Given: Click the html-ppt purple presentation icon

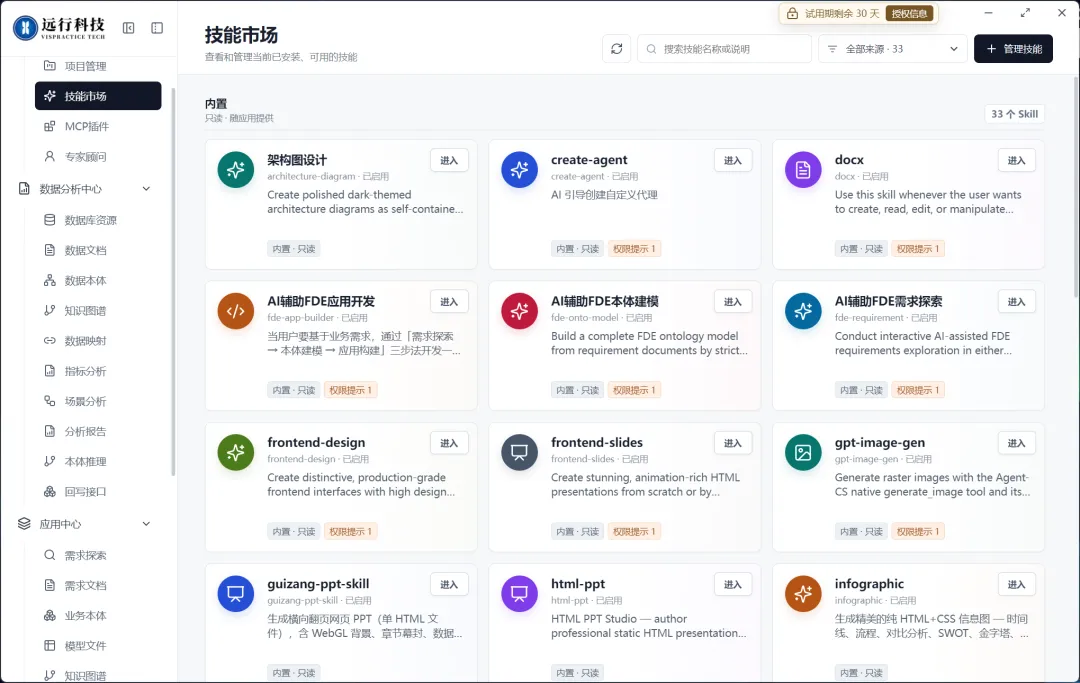Looking at the screenshot, I should [519, 593].
